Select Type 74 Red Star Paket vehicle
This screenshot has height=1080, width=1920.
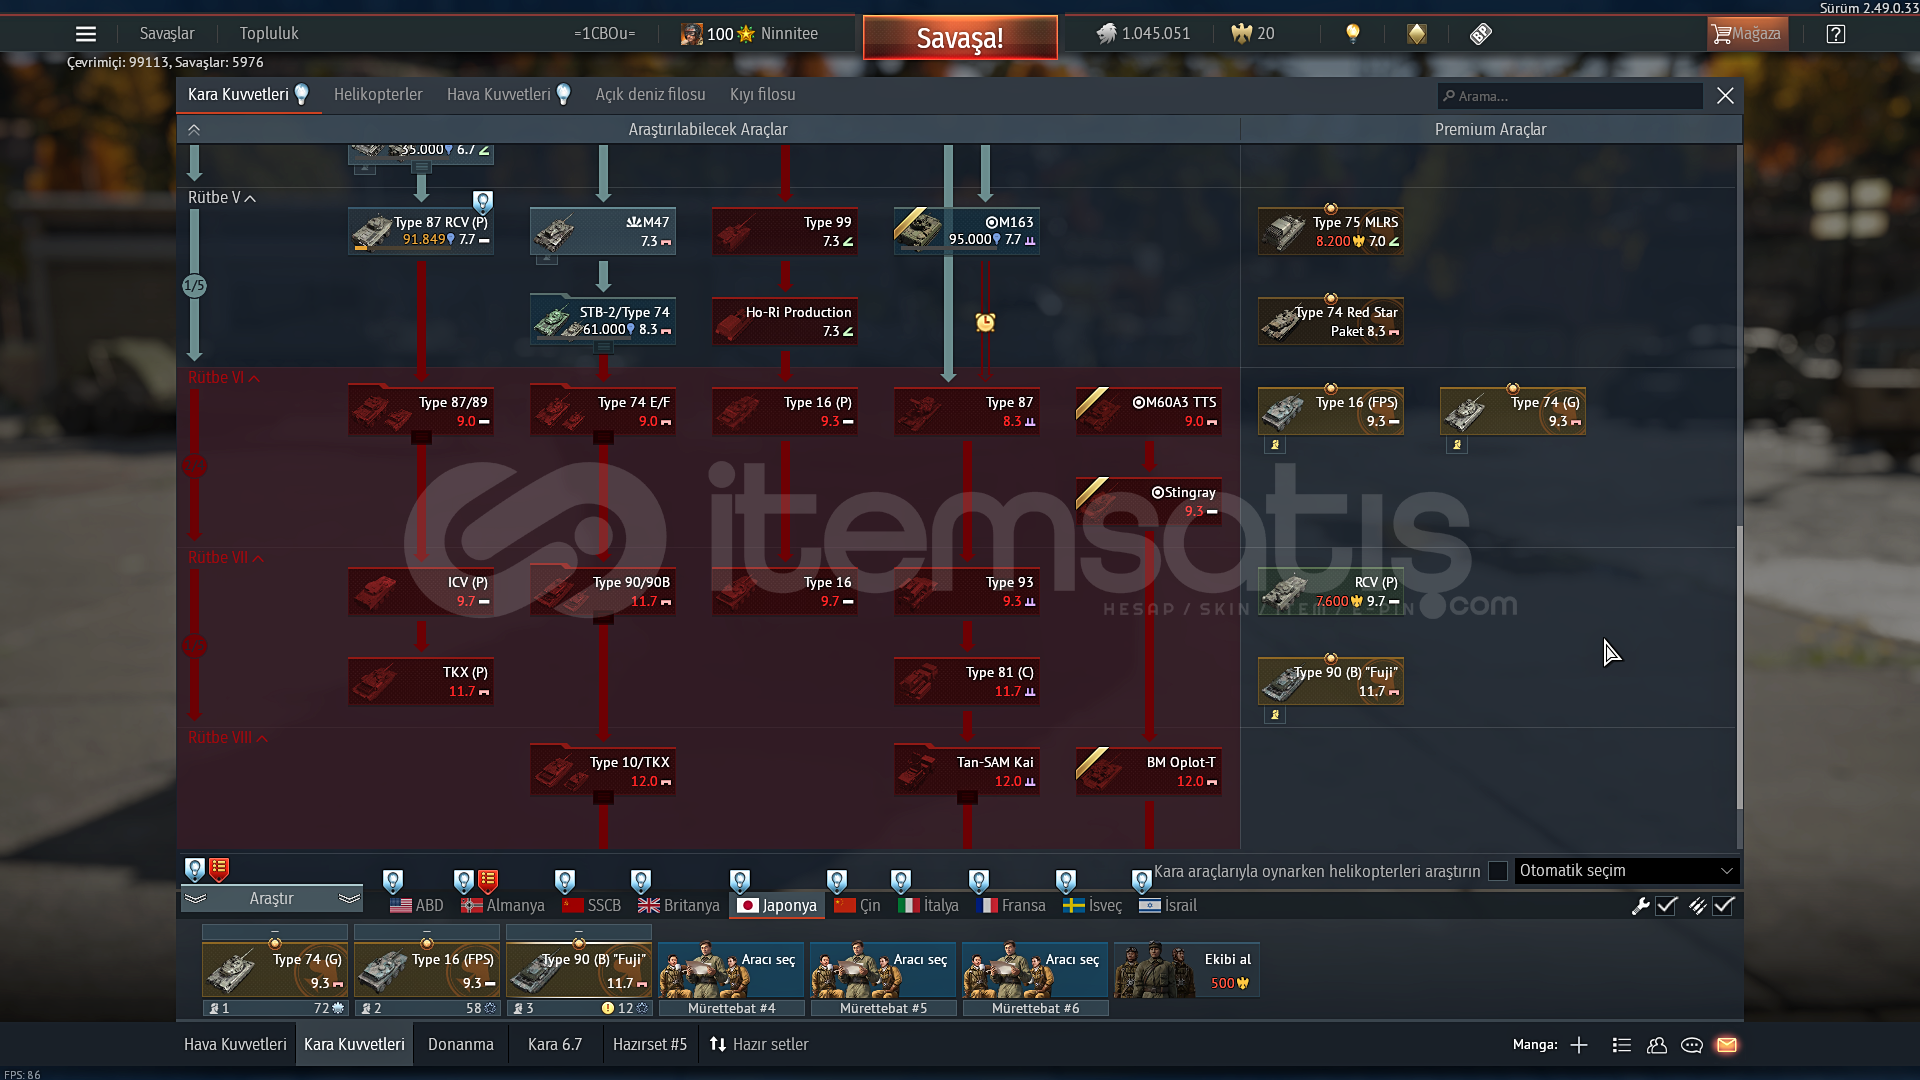coord(1331,321)
